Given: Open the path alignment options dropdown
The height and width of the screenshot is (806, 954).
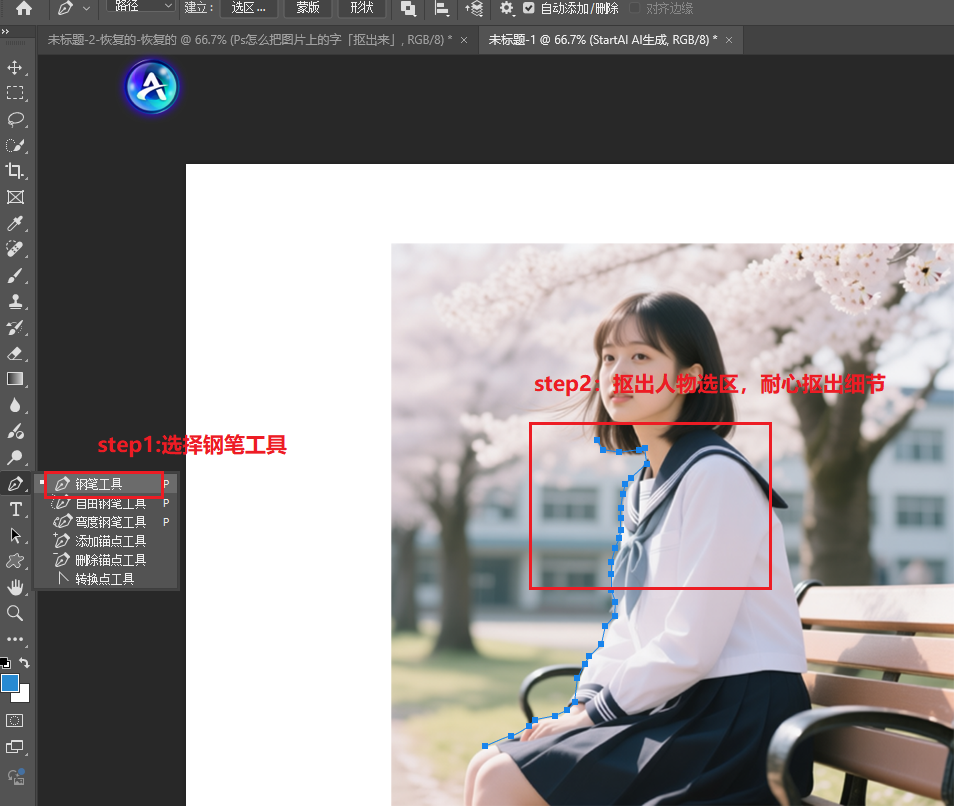Looking at the screenshot, I should 442,9.
